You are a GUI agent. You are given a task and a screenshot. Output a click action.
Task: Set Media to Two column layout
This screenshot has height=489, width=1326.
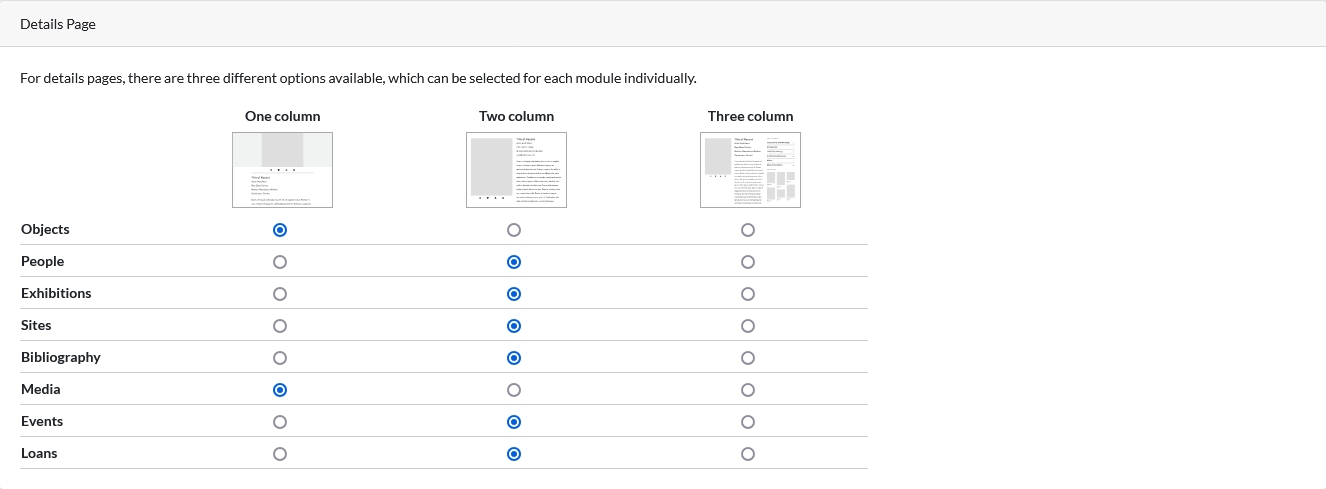[x=514, y=390]
